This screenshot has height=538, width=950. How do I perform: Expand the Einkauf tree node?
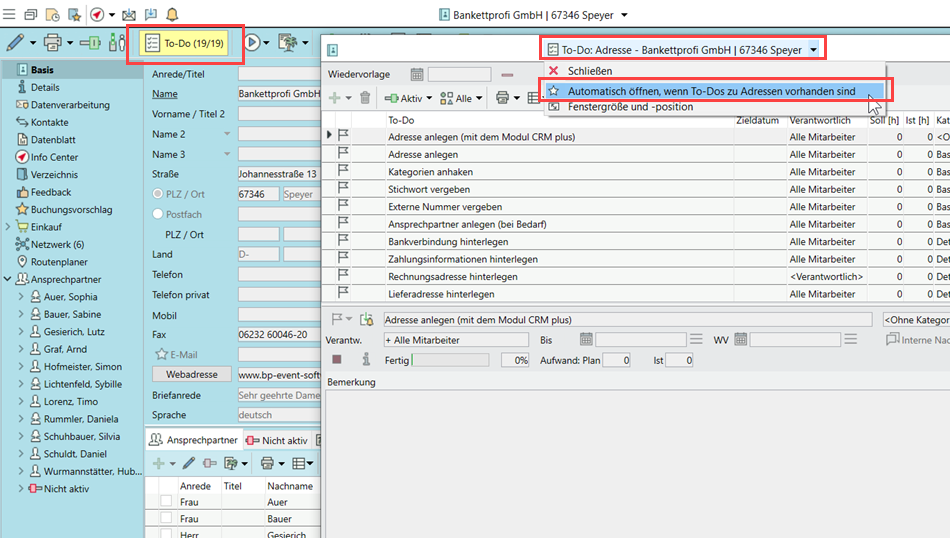point(8,227)
